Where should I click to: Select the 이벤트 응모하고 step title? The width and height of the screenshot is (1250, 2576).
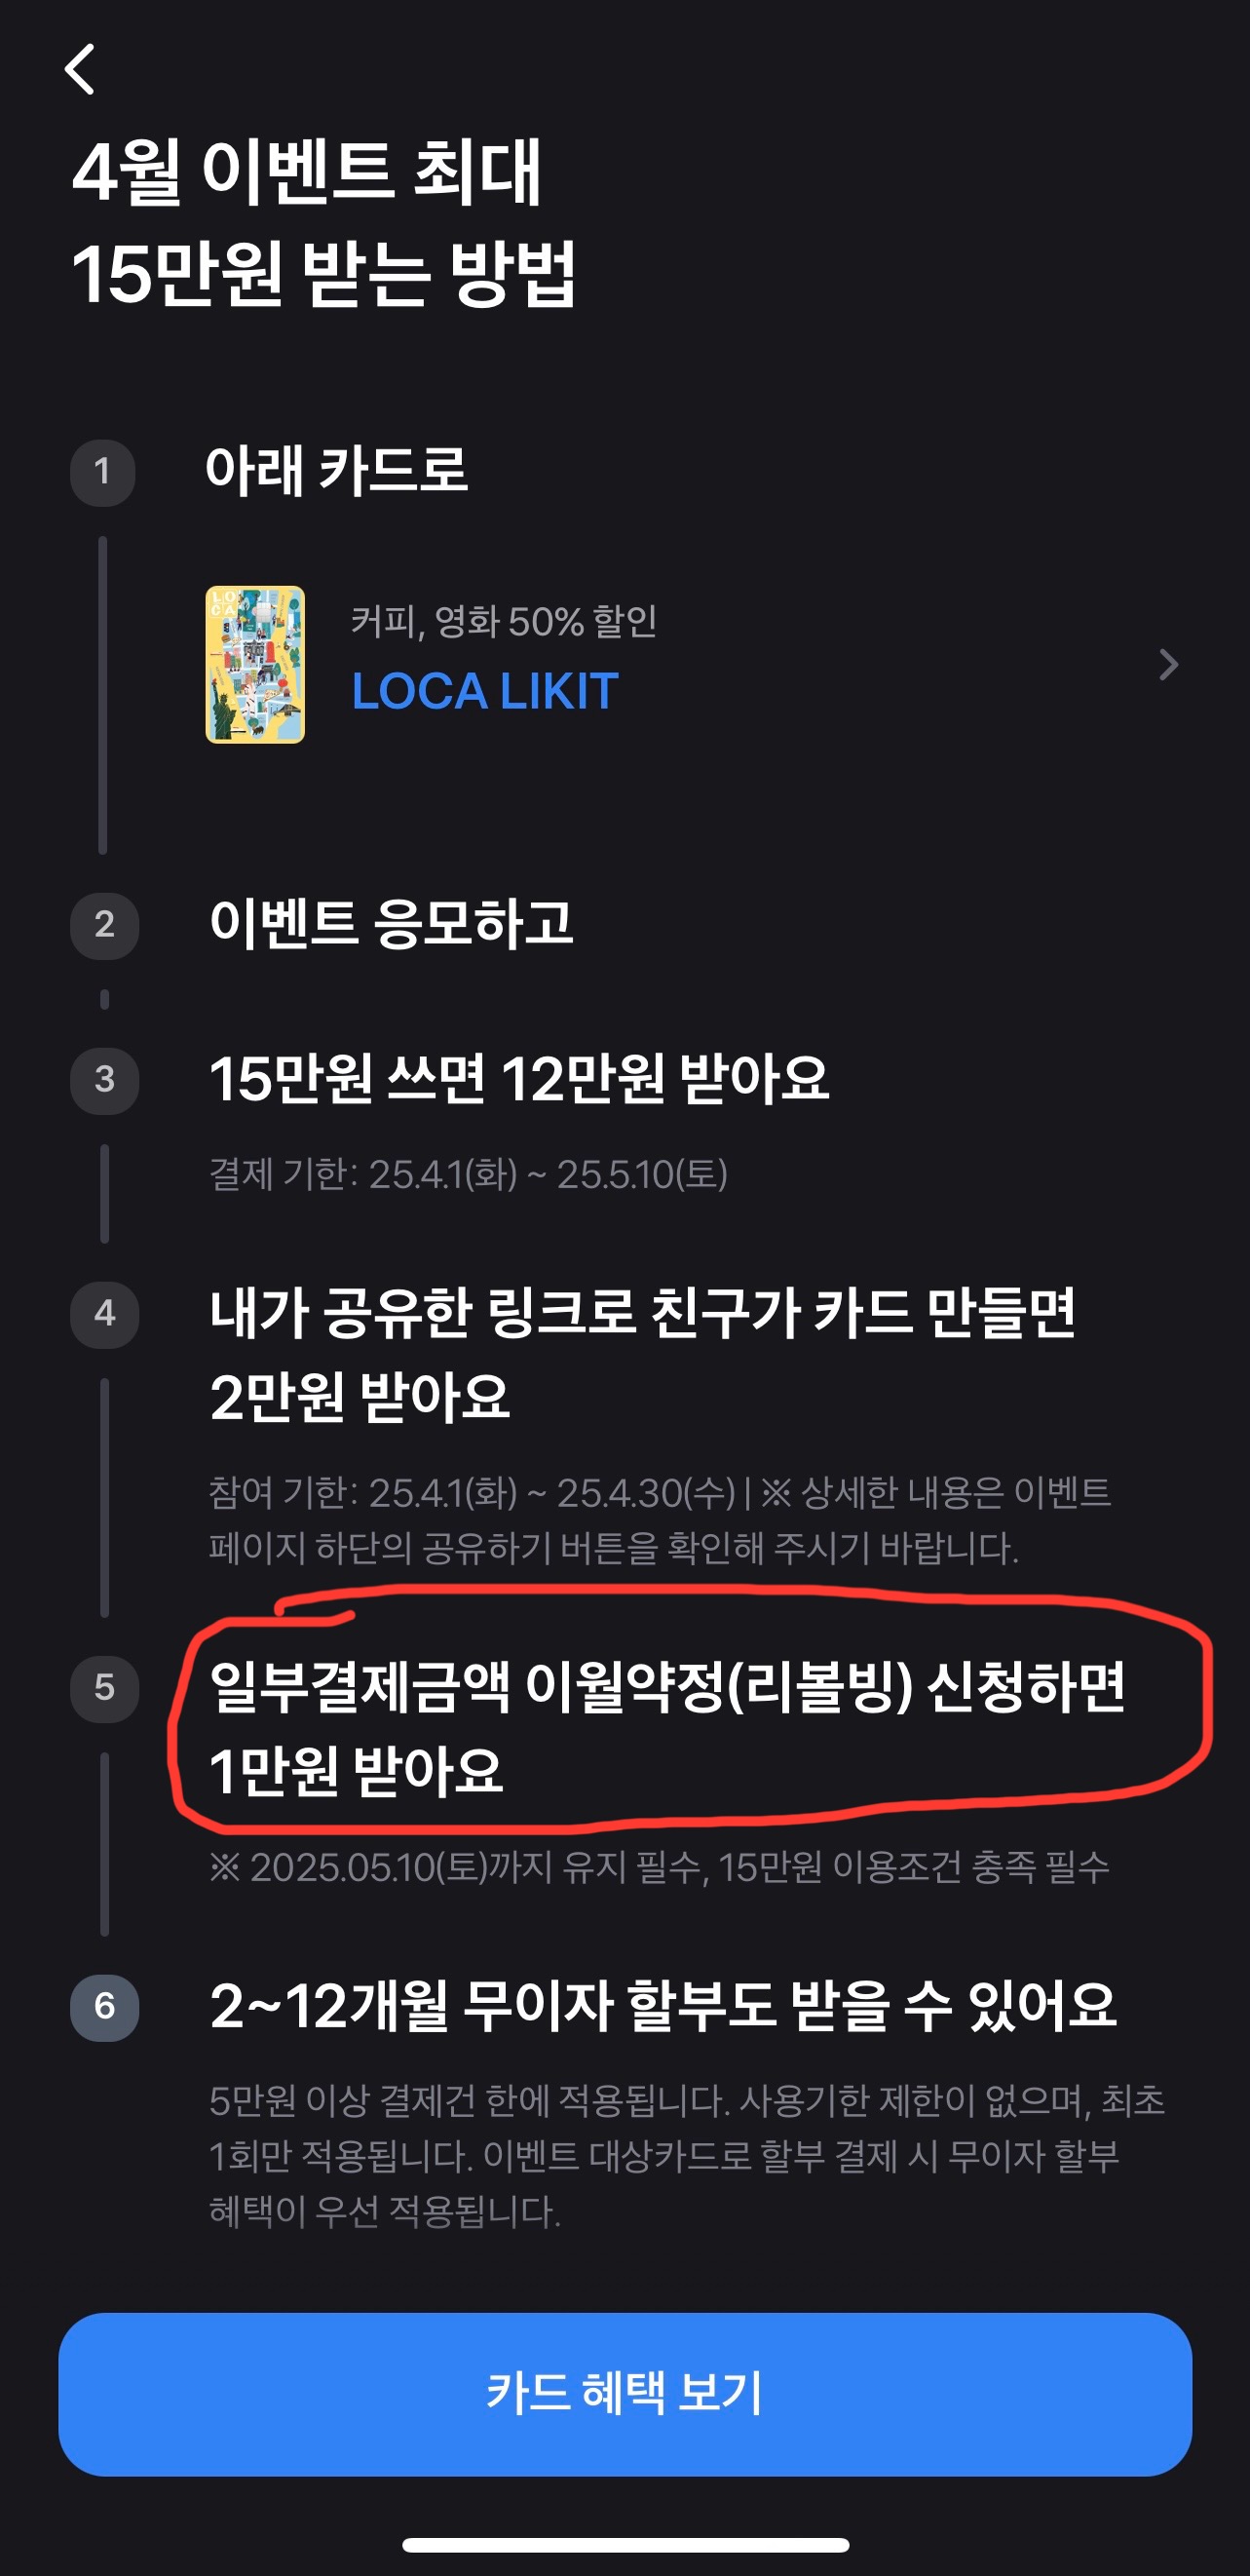coord(391,923)
